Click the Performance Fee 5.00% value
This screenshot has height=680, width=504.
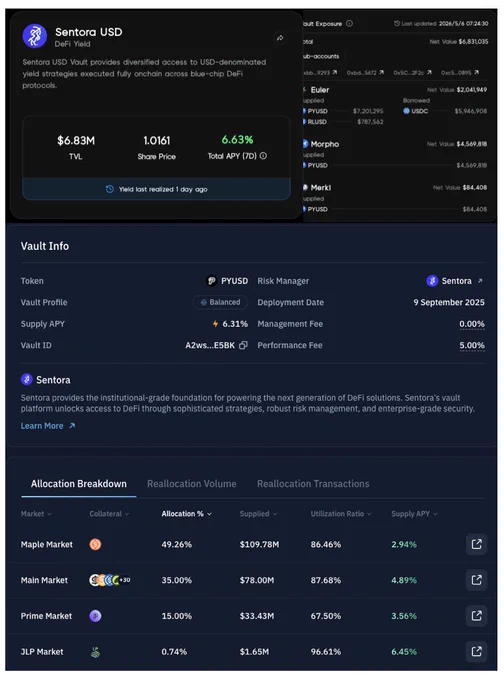[x=472, y=345]
